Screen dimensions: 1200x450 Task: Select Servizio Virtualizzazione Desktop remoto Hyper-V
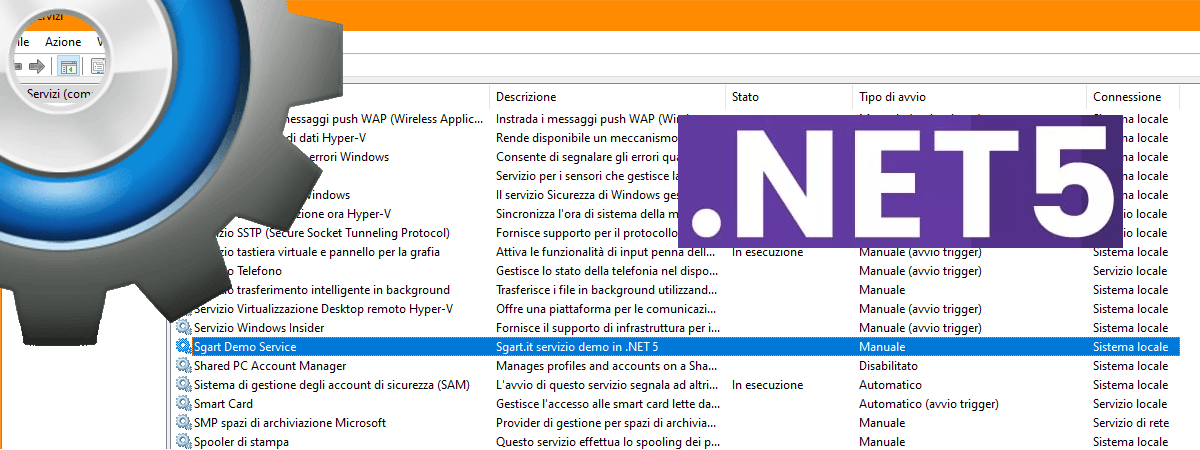[323, 309]
